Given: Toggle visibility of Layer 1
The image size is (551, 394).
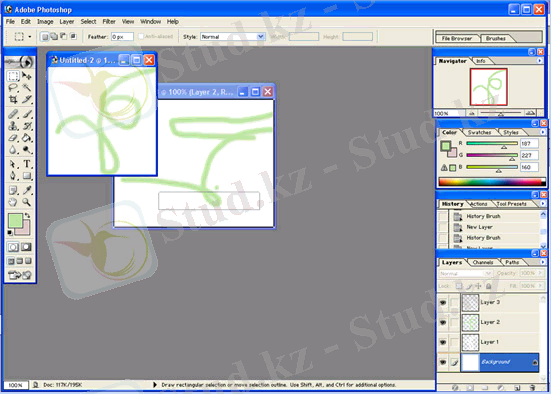Looking at the screenshot, I should [x=443, y=342].
